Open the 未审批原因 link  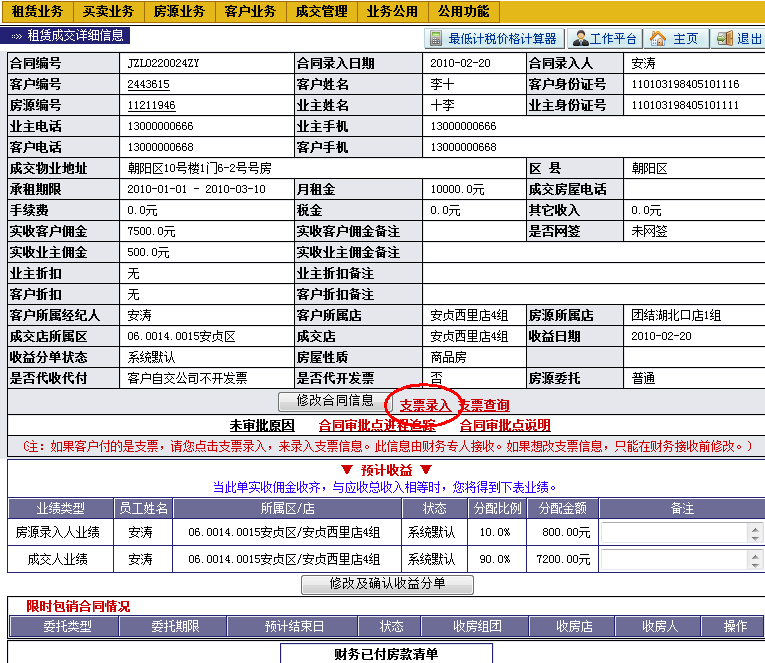point(262,425)
